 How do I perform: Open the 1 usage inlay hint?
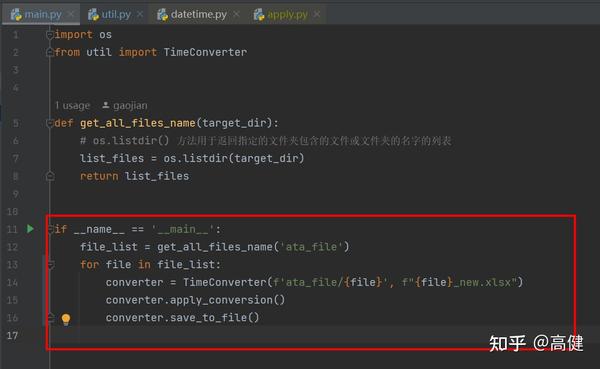(x=72, y=105)
